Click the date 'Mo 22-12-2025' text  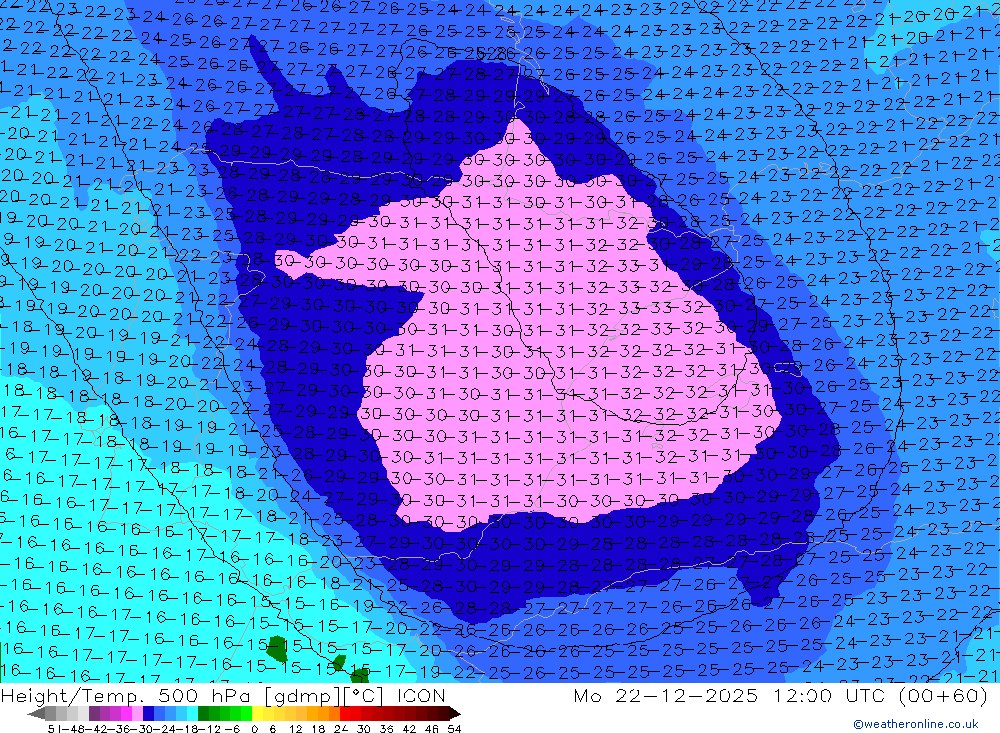coord(666,695)
